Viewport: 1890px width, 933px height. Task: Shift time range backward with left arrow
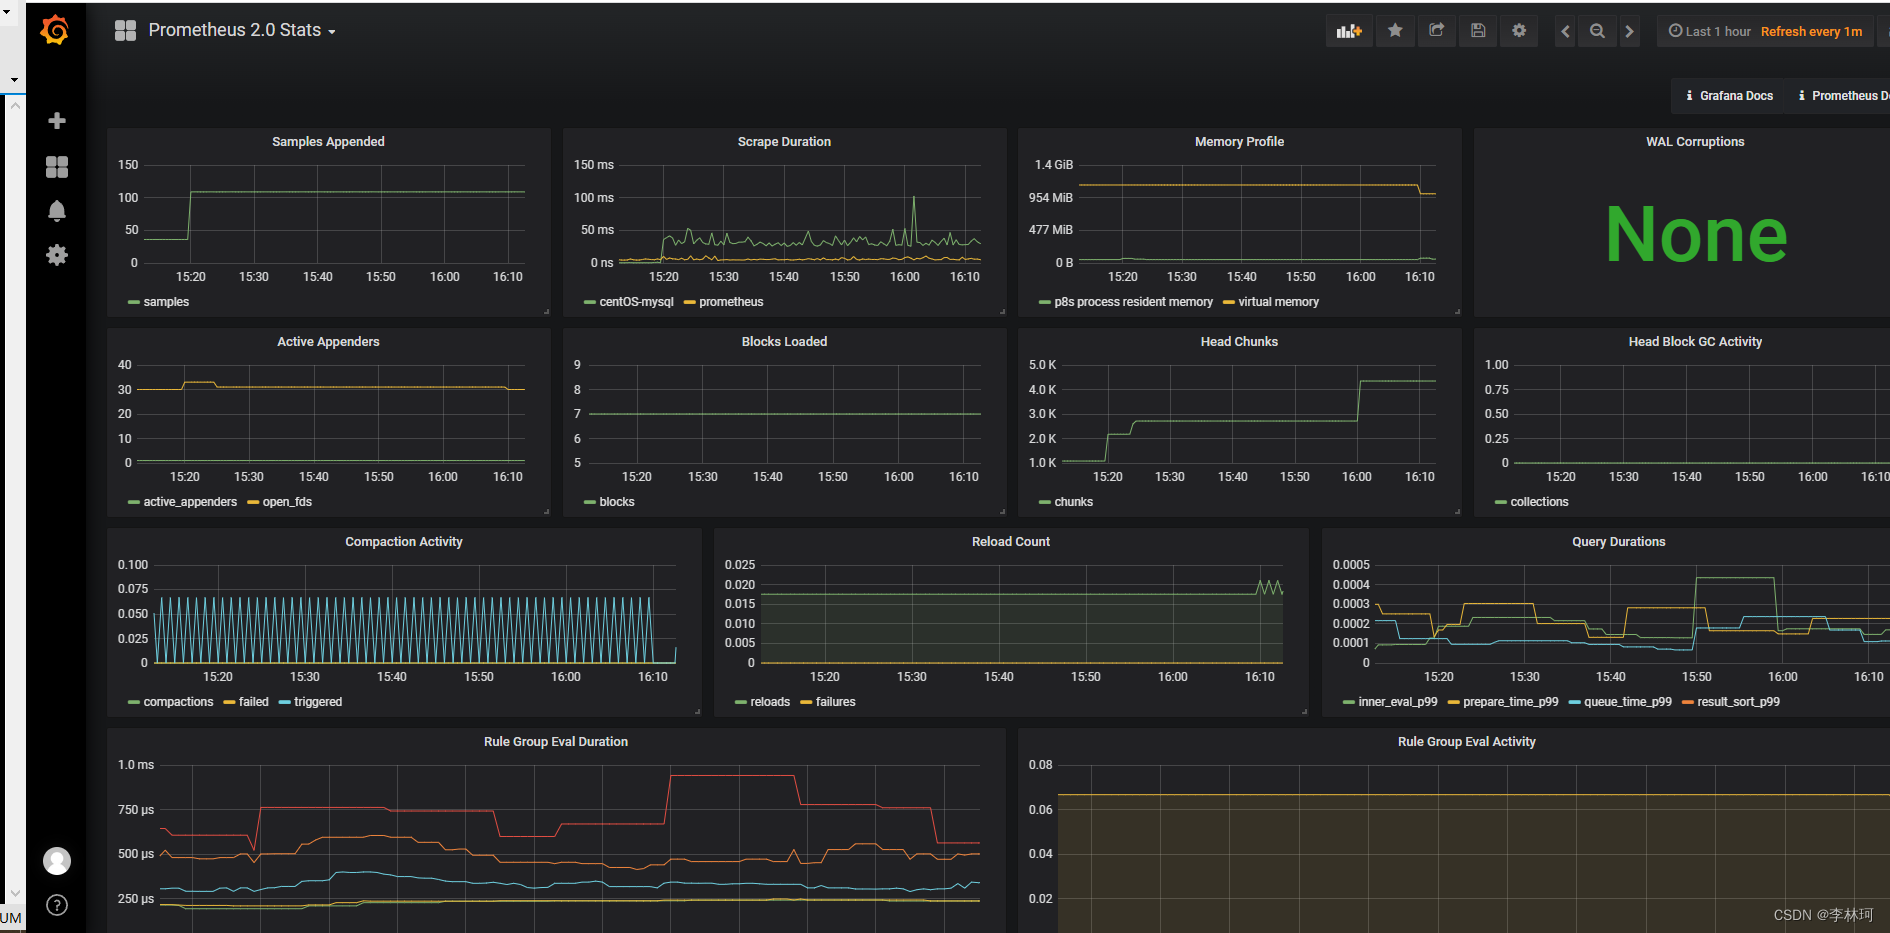(x=1566, y=31)
